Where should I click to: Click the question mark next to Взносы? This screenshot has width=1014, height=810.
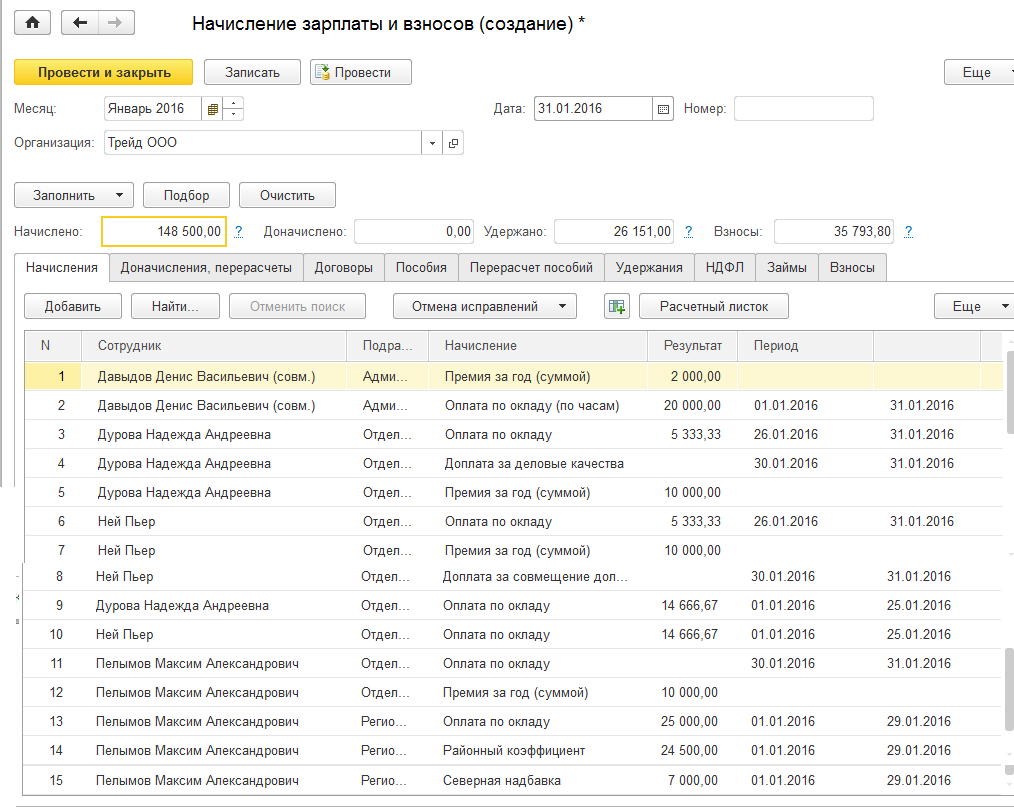(908, 232)
